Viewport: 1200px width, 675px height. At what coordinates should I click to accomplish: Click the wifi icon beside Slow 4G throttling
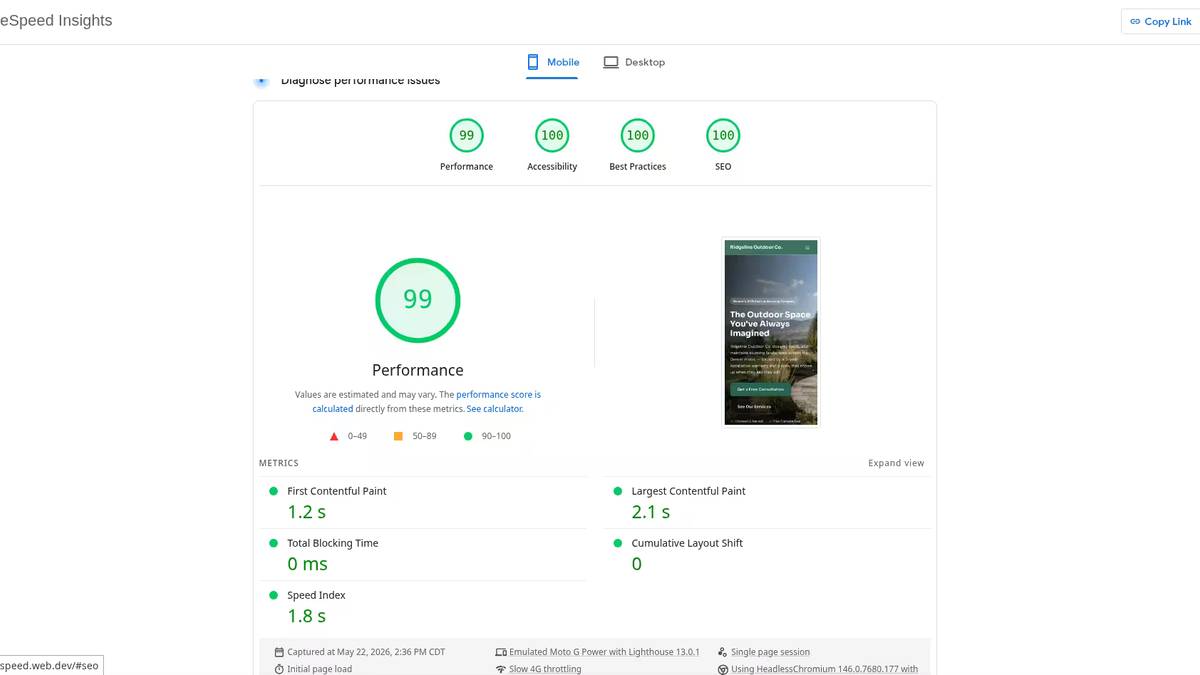(501, 669)
